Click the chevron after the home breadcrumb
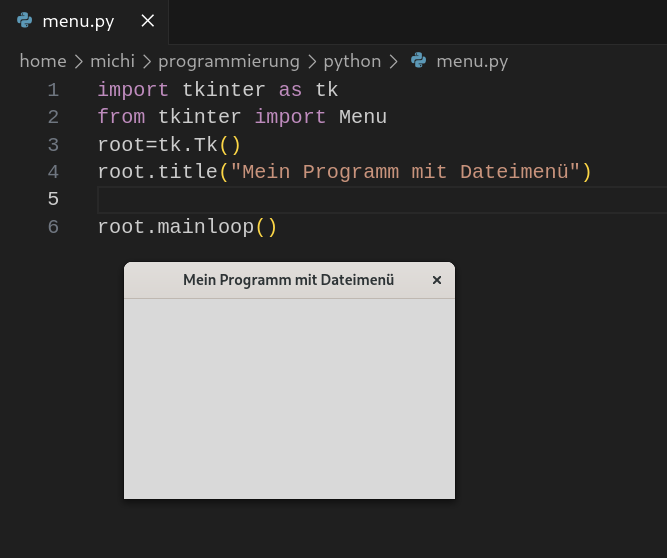This screenshot has width=667, height=558. 79,62
